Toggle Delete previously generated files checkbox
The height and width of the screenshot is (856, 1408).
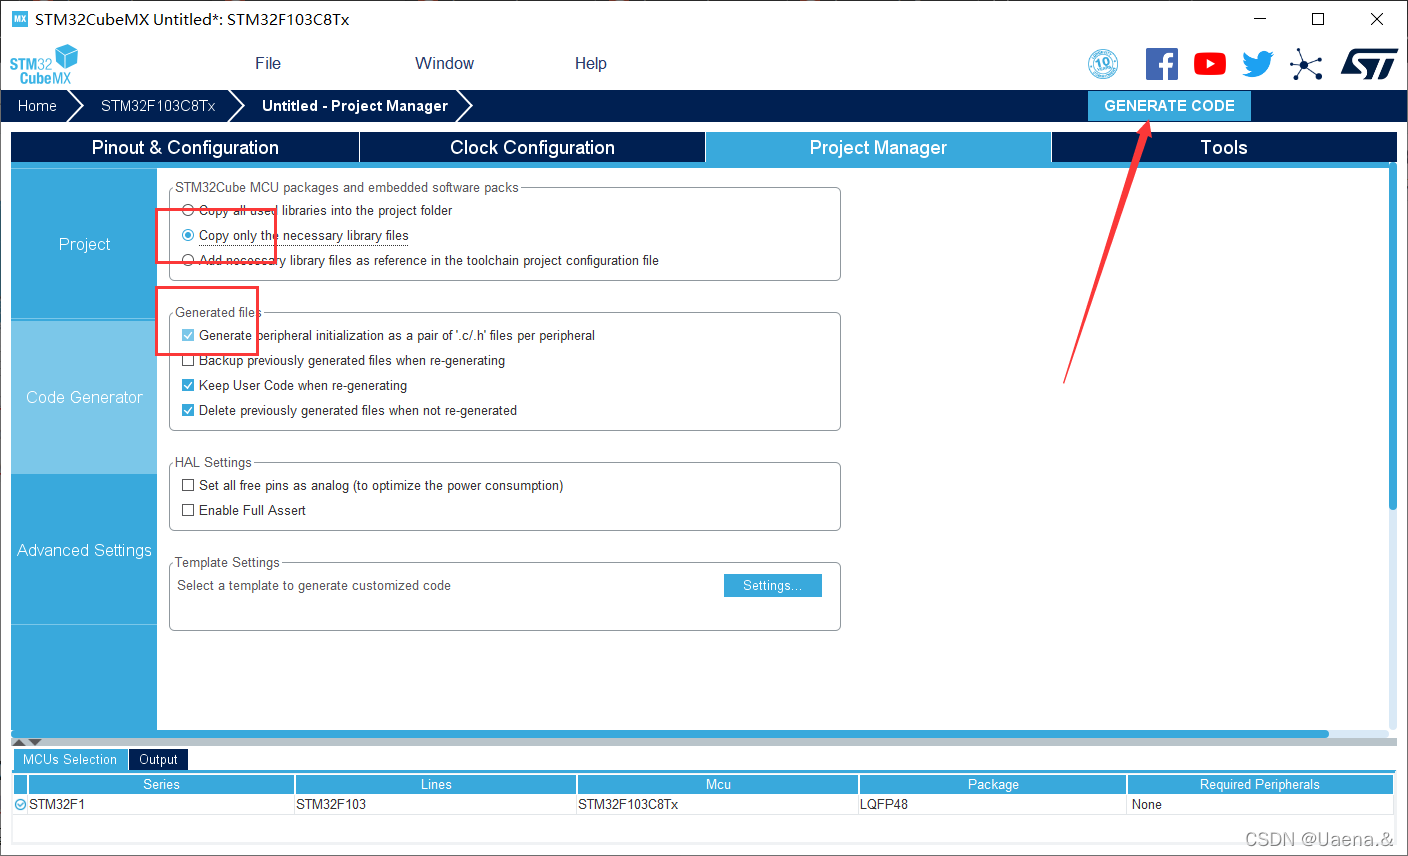point(188,410)
